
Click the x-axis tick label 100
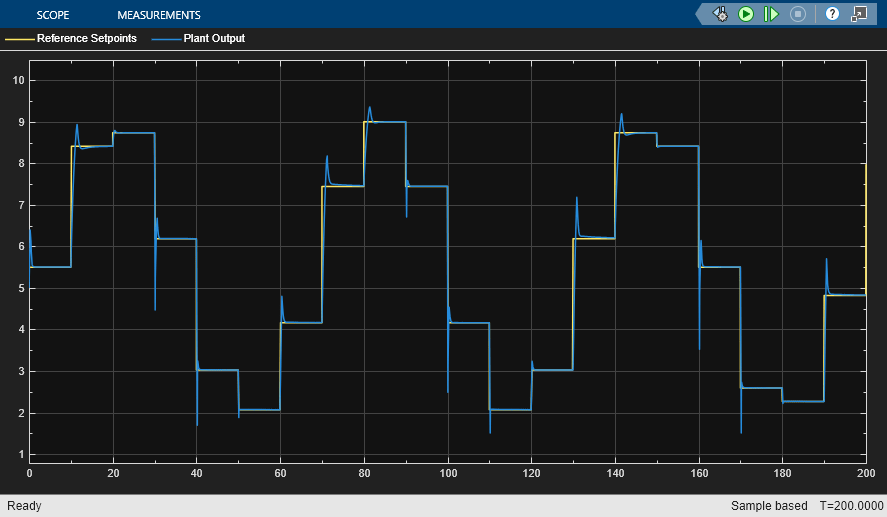[448, 472]
